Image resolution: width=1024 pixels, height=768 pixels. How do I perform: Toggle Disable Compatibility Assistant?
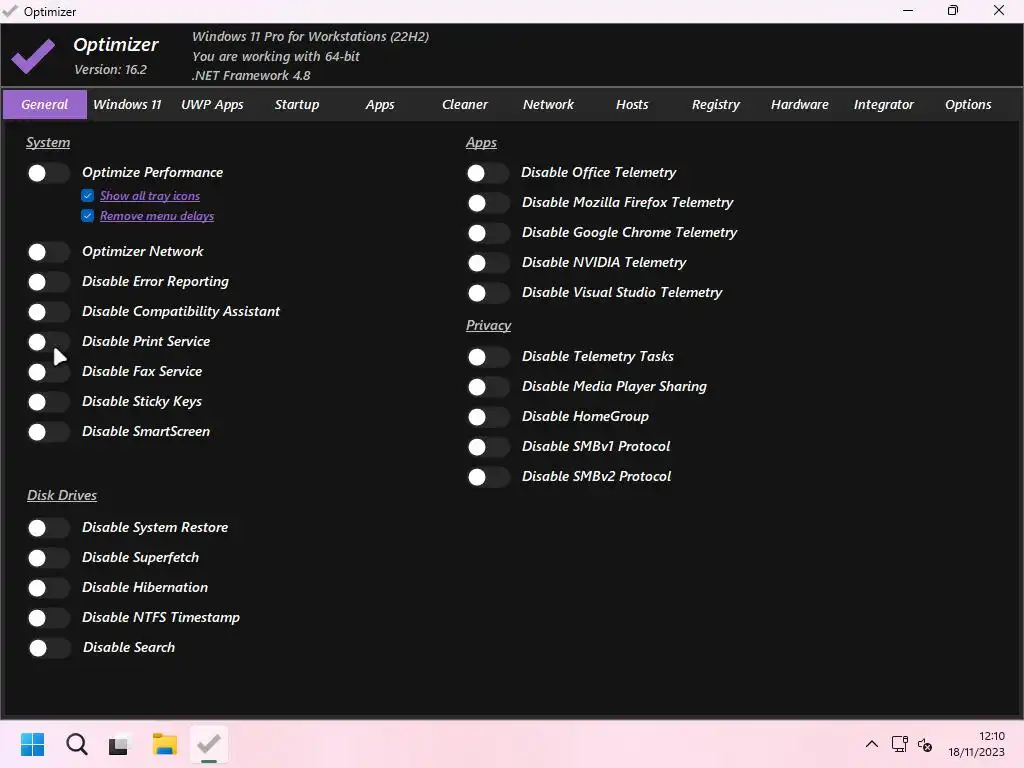click(x=48, y=312)
